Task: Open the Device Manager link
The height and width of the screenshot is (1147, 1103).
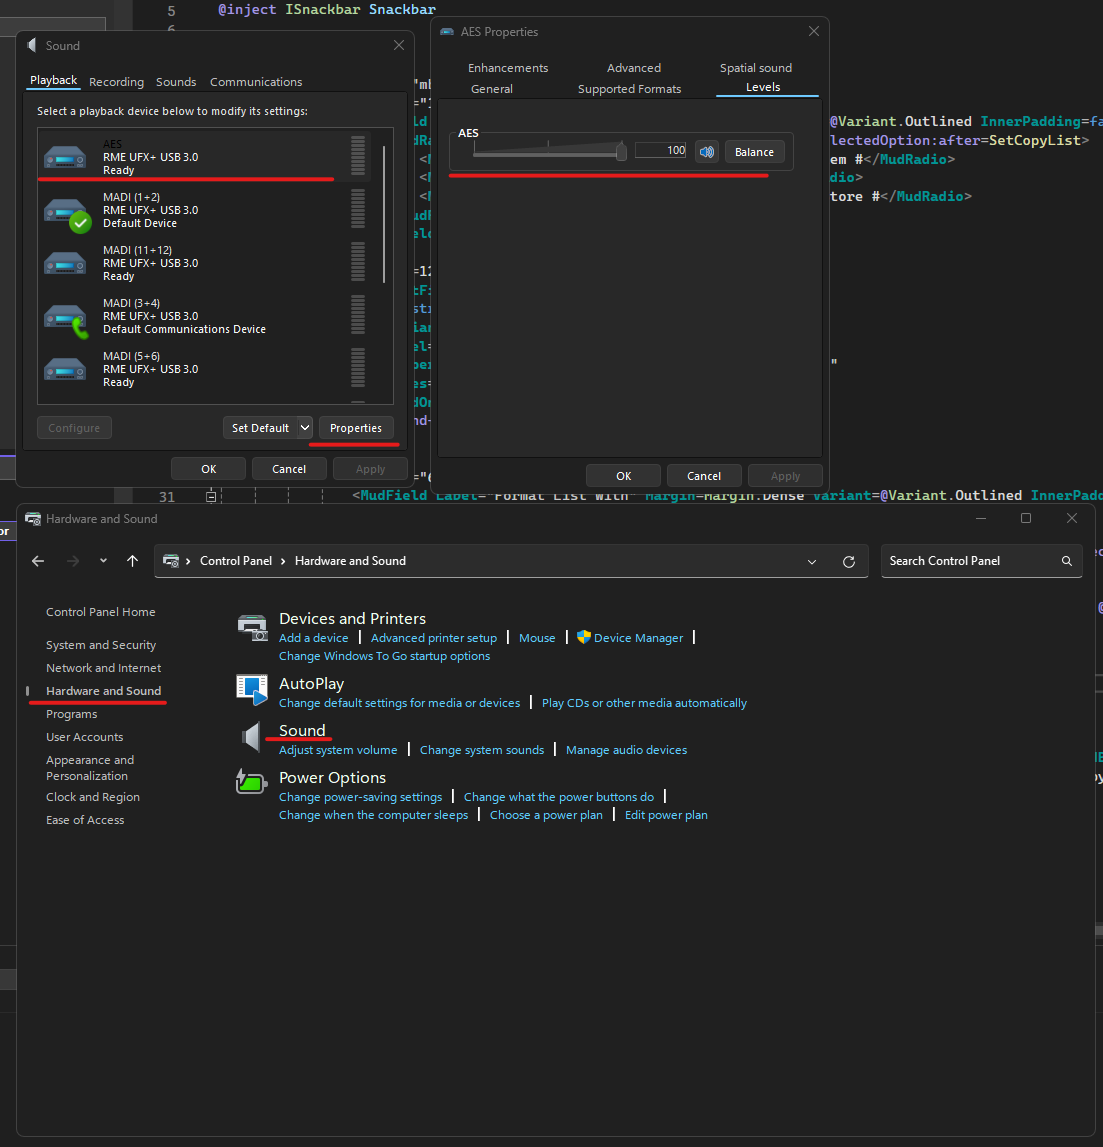Action: [x=638, y=638]
